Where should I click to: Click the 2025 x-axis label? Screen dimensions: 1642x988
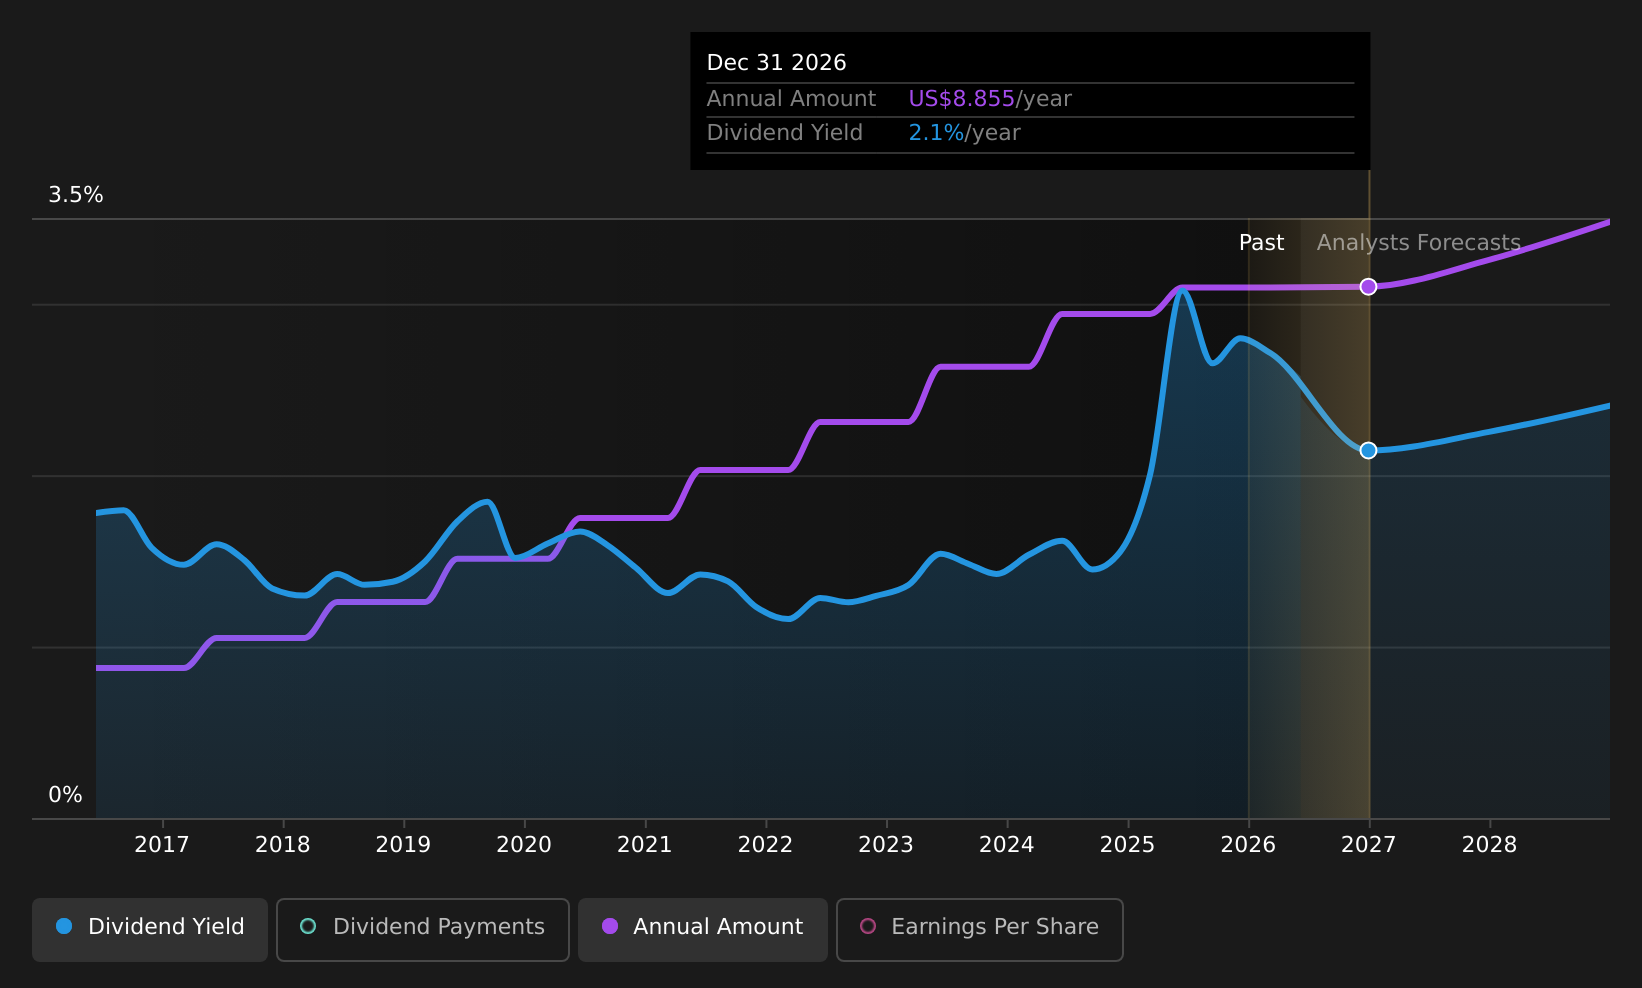click(x=1127, y=845)
